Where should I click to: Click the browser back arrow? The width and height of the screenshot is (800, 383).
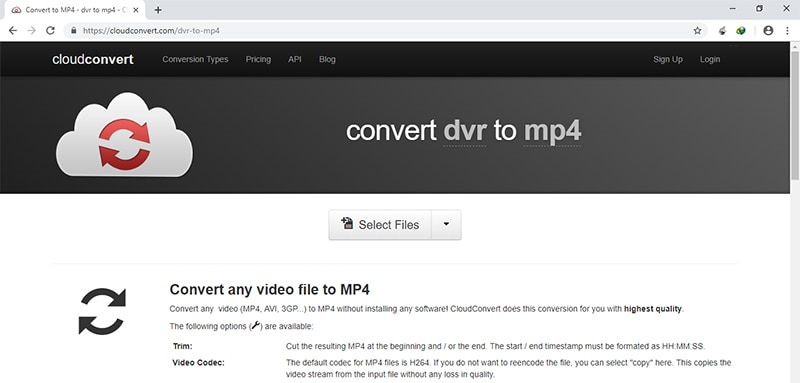tap(13, 31)
